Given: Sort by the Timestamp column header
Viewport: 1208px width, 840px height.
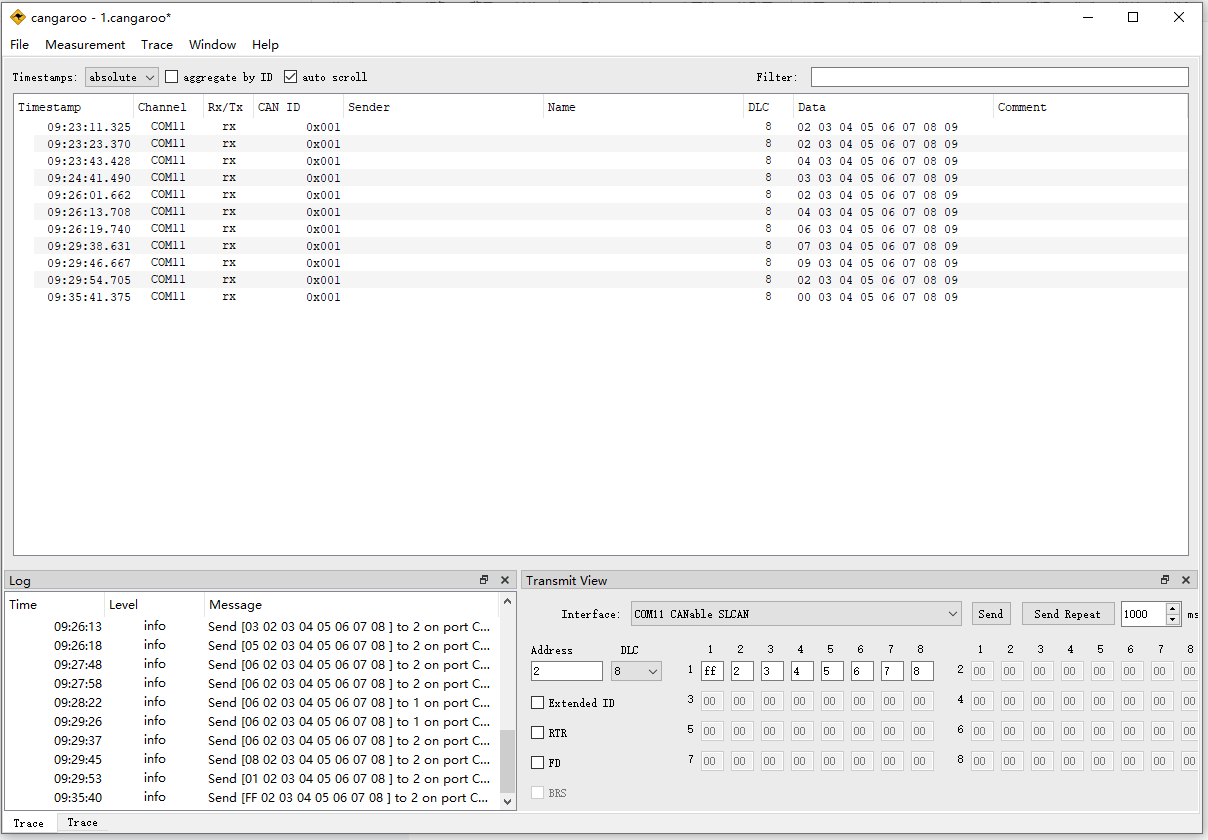Looking at the screenshot, I should click(74, 107).
